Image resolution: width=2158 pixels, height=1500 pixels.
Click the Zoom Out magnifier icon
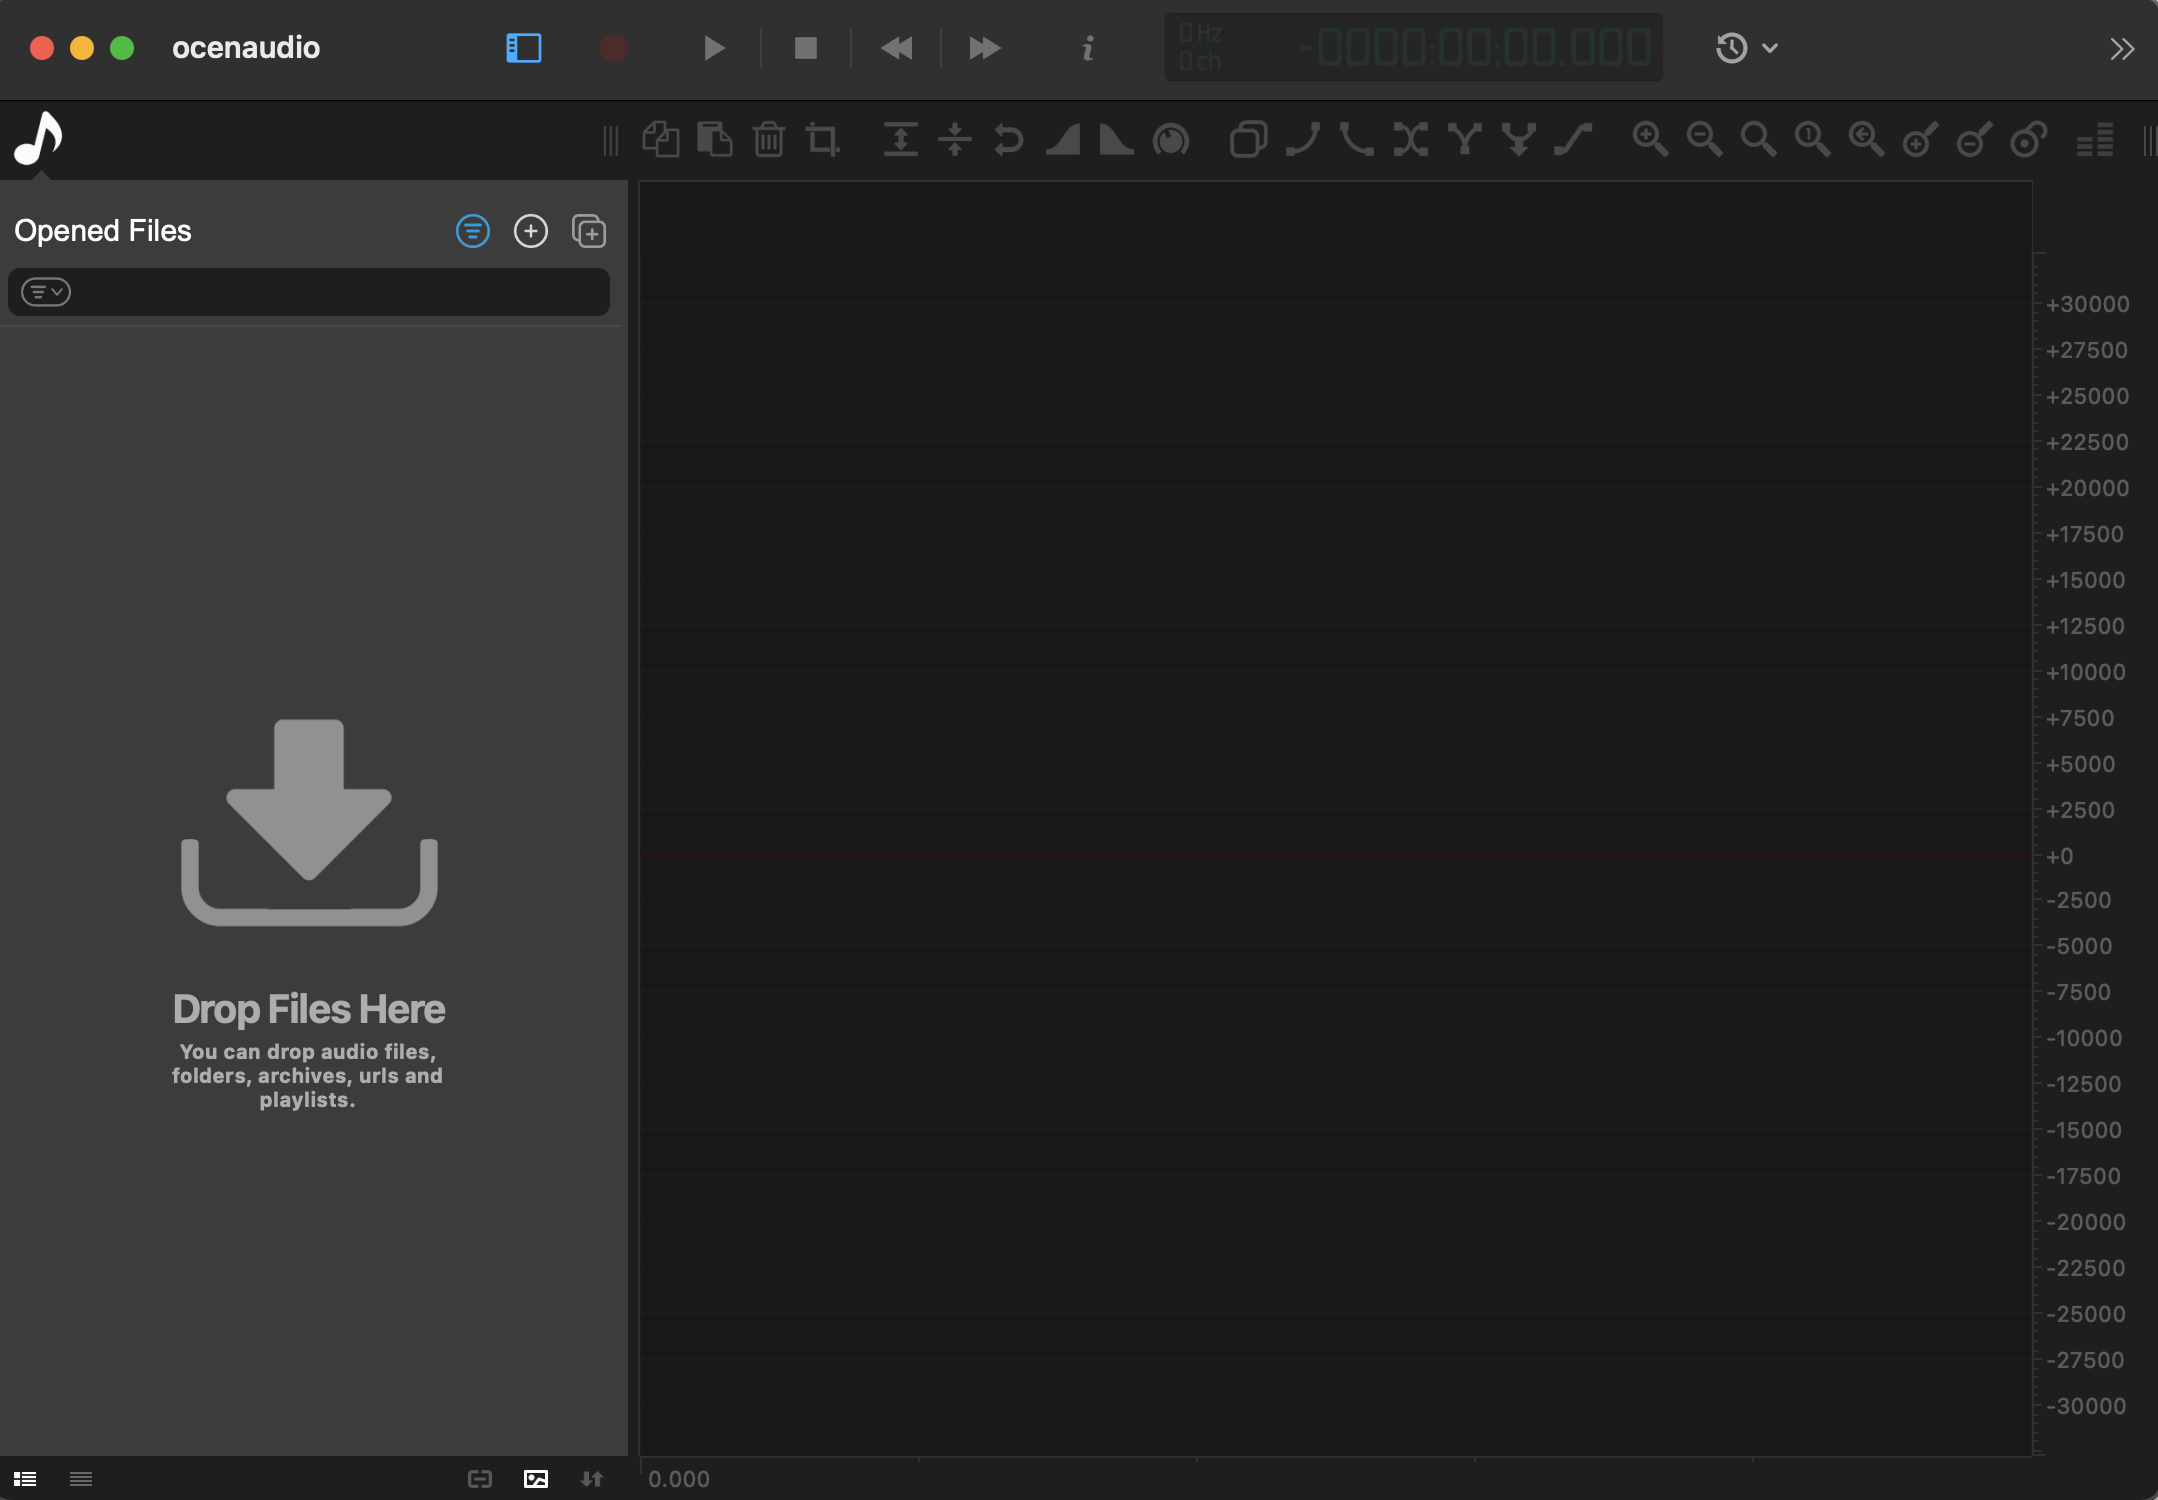1703,140
